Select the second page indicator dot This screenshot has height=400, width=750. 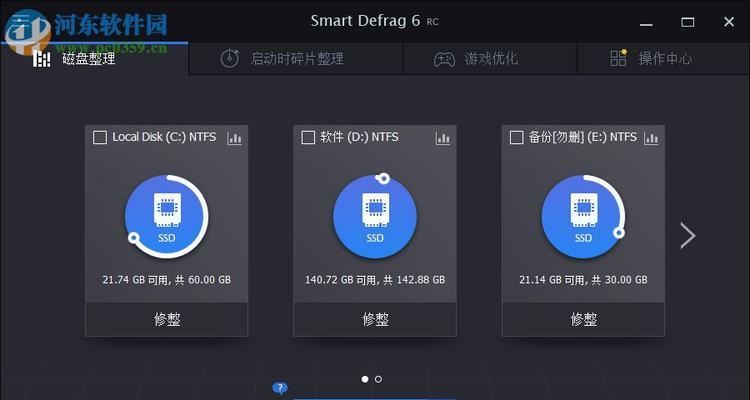pyautogui.click(x=378, y=379)
